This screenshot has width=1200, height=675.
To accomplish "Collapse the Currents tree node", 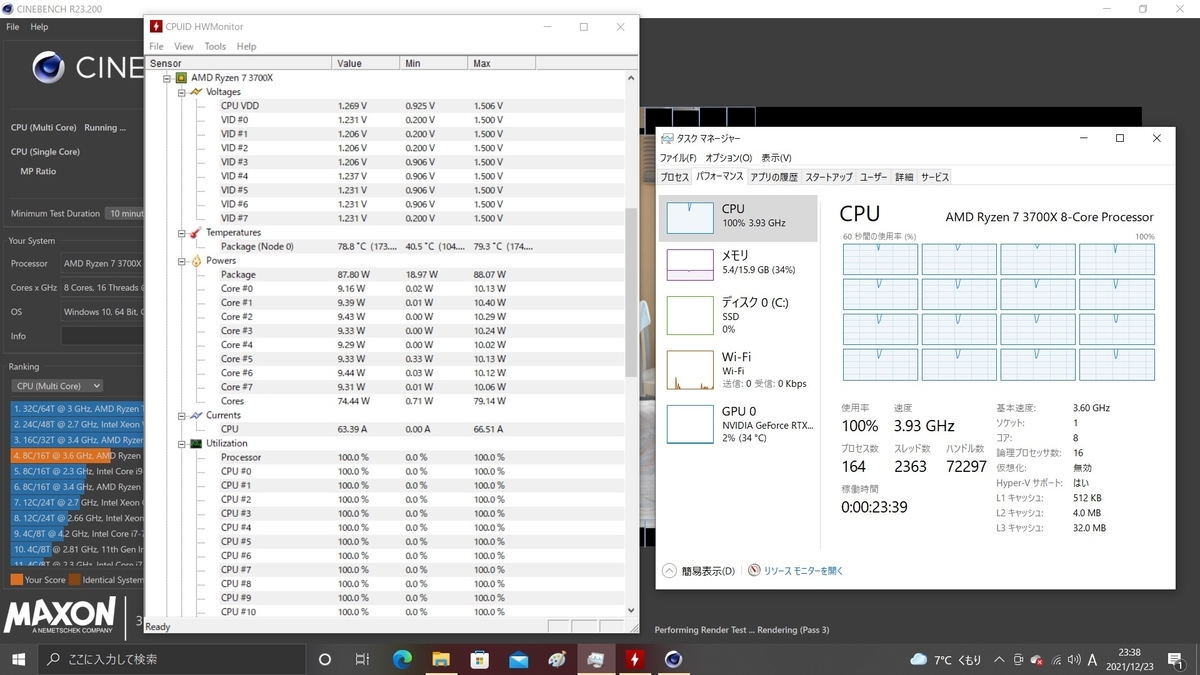I will tap(182, 415).
